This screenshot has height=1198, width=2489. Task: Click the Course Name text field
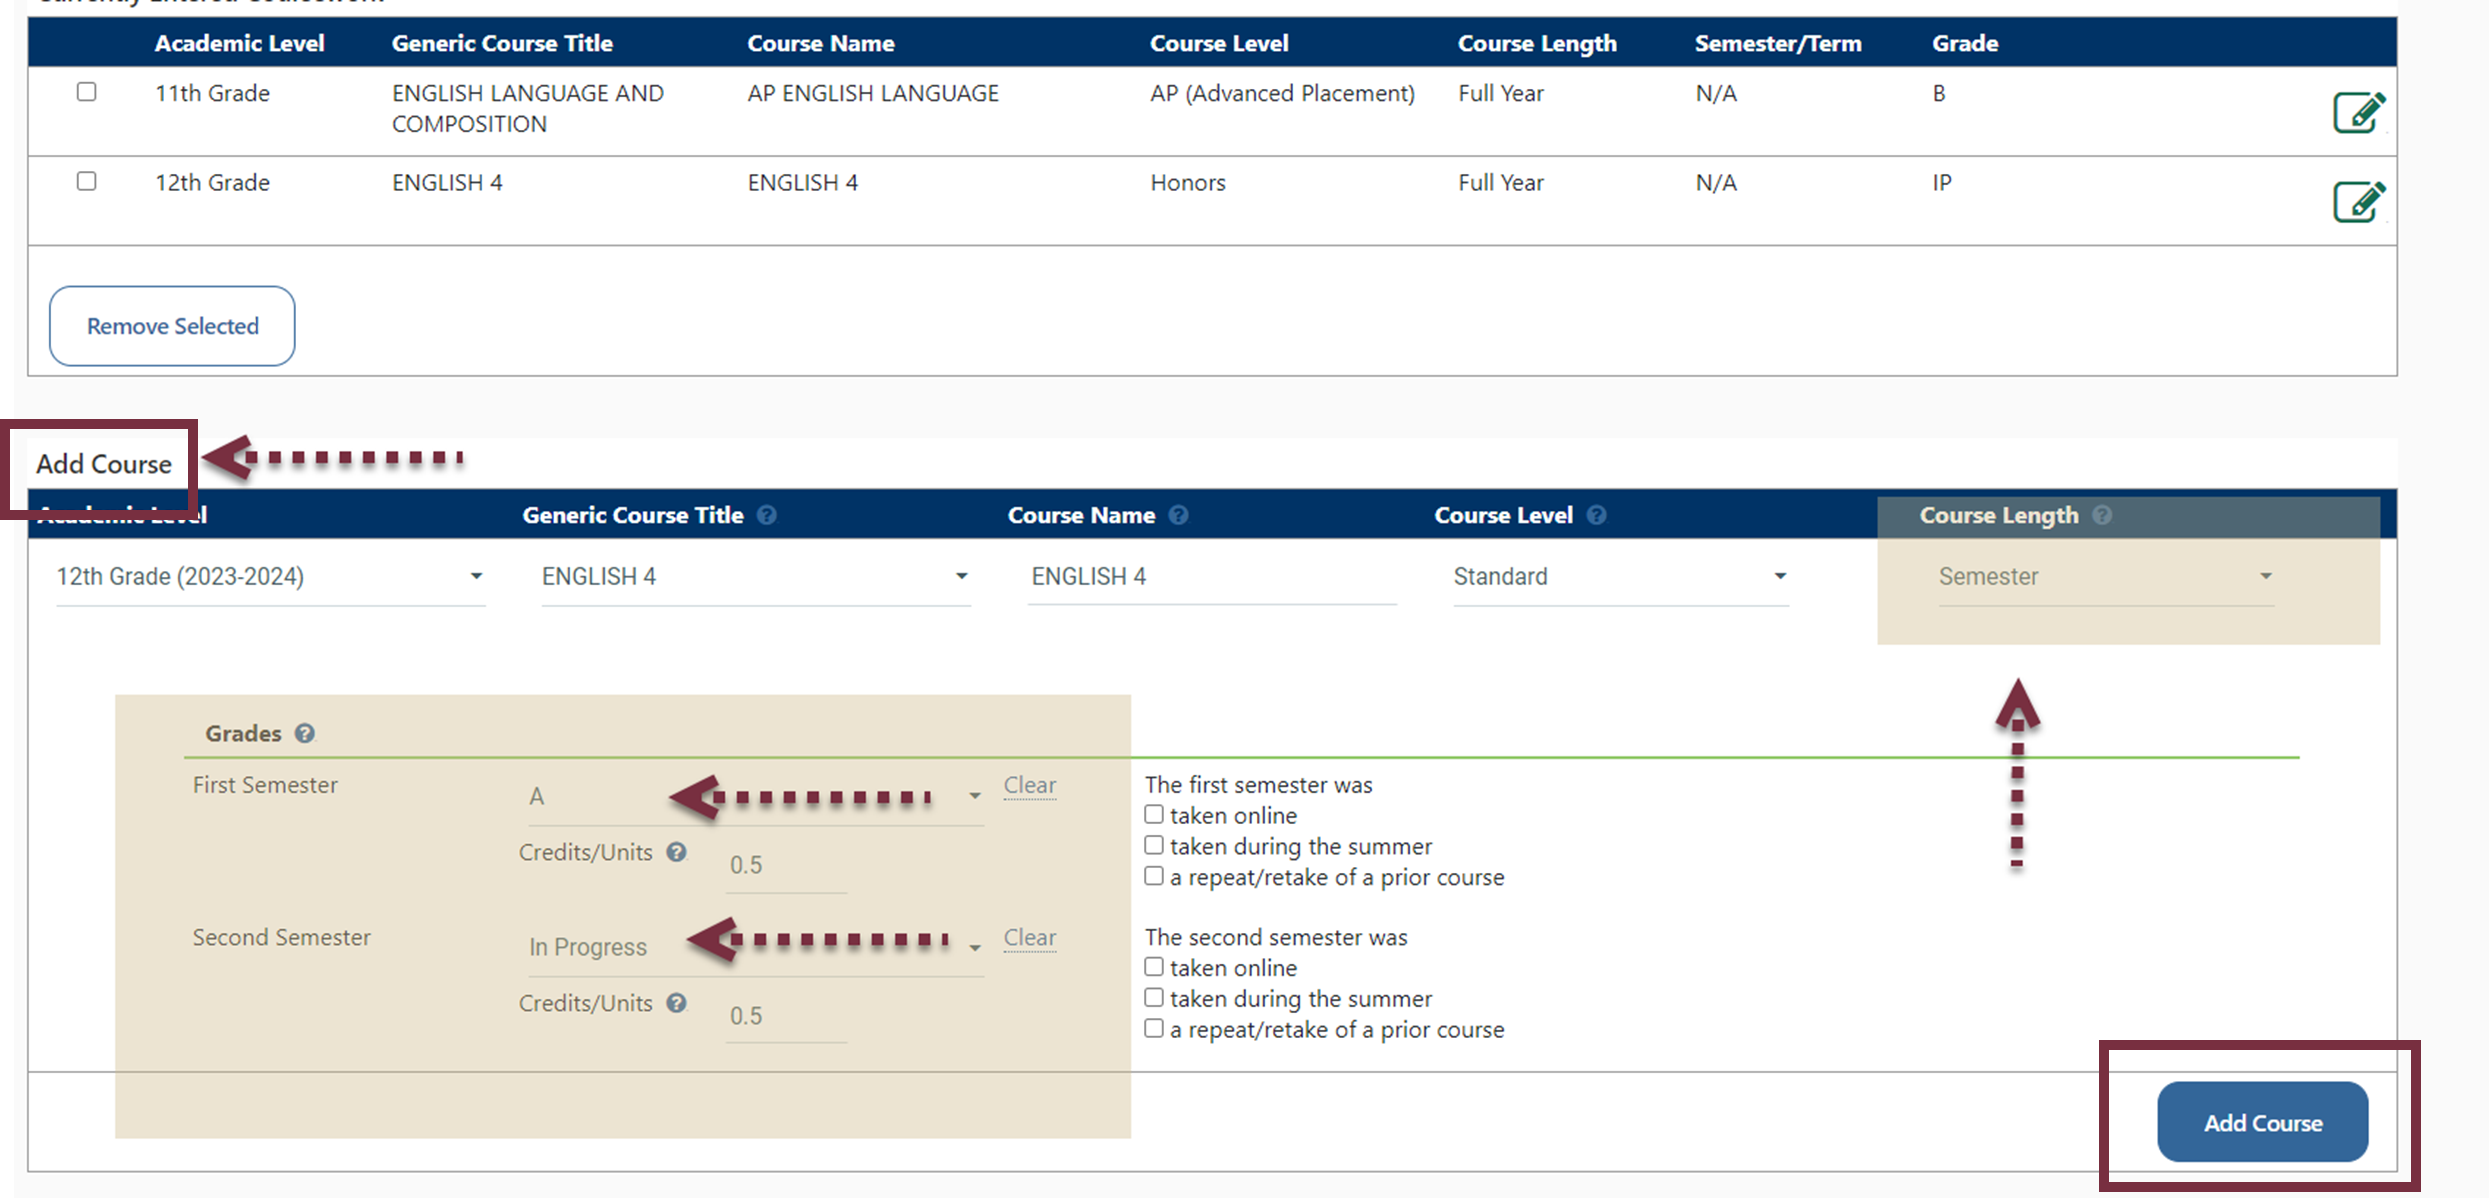click(1210, 577)
